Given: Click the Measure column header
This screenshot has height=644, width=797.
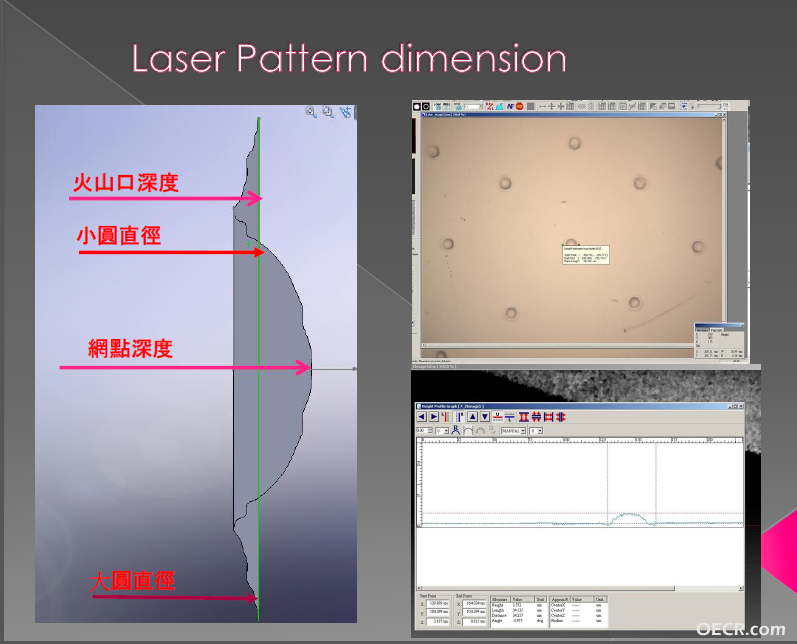Looking at the screenshot, I should 500,599.
